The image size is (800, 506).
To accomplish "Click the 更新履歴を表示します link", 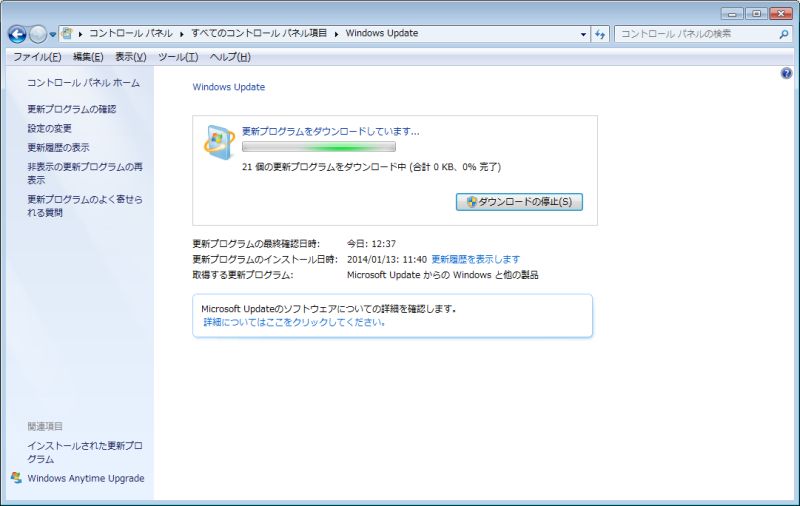I will point(476,260).
